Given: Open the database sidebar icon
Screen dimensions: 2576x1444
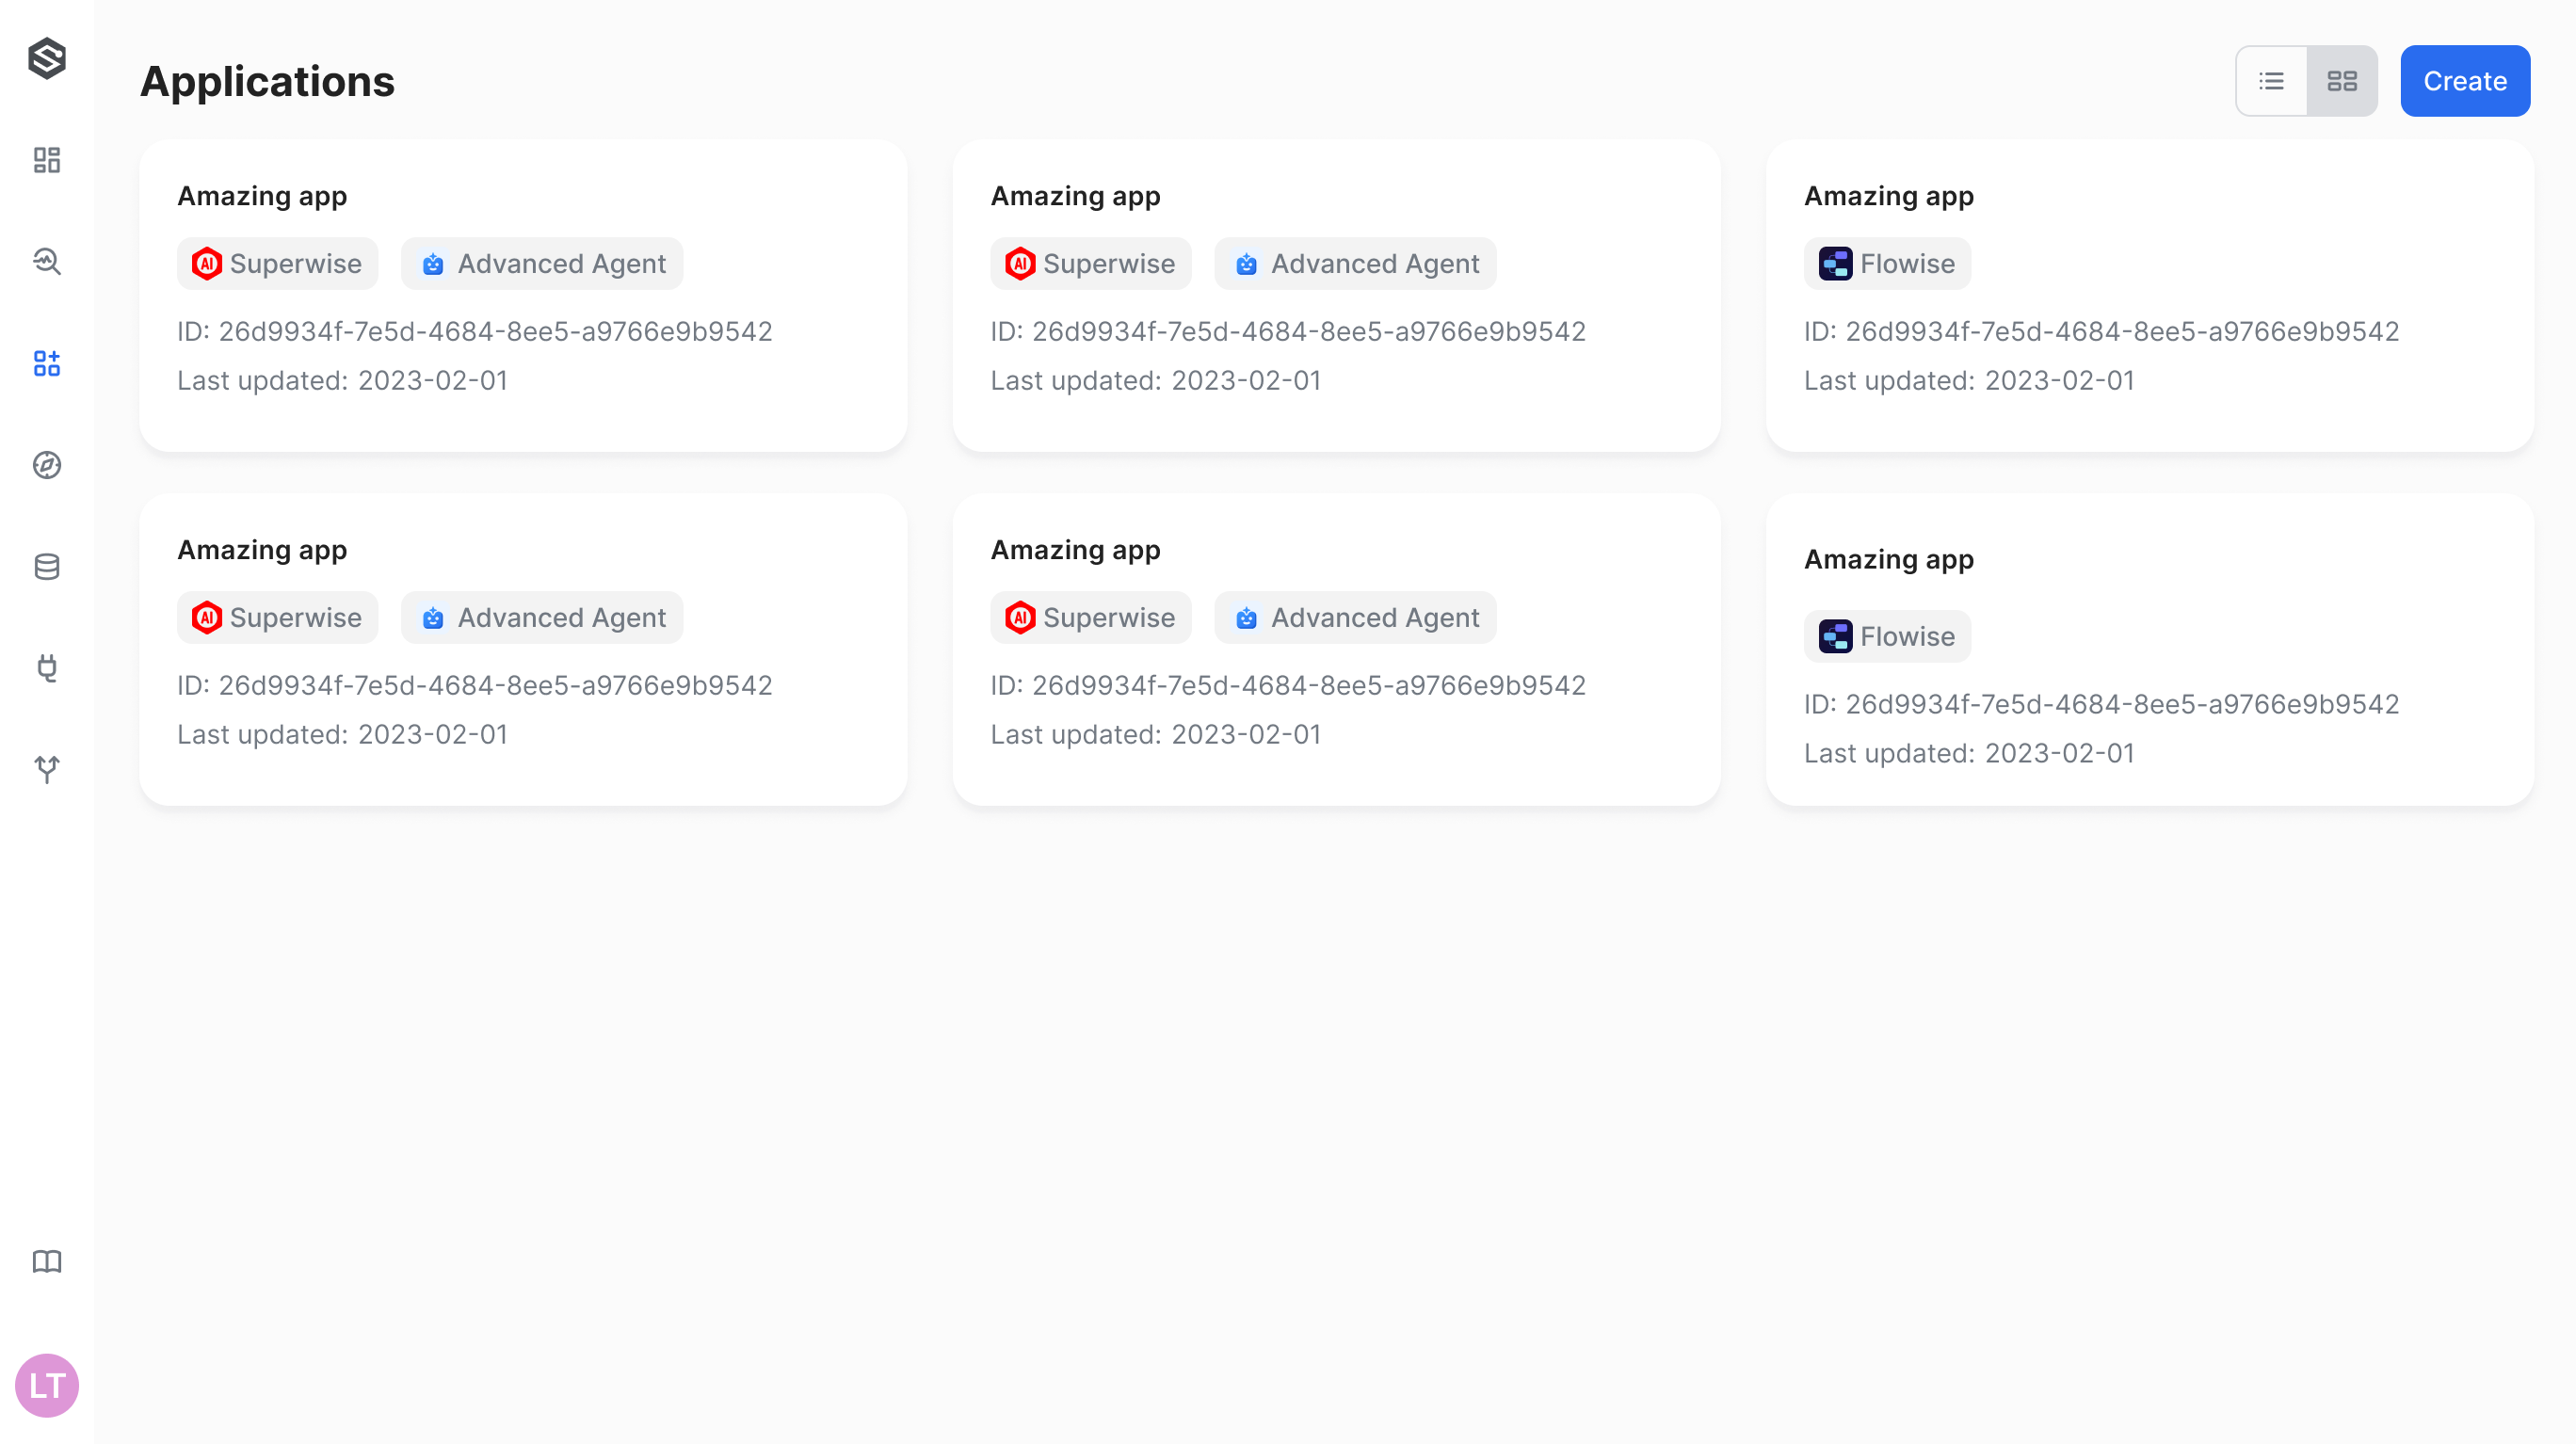Looking at the screenshot, I should click(x=47, y=567).
